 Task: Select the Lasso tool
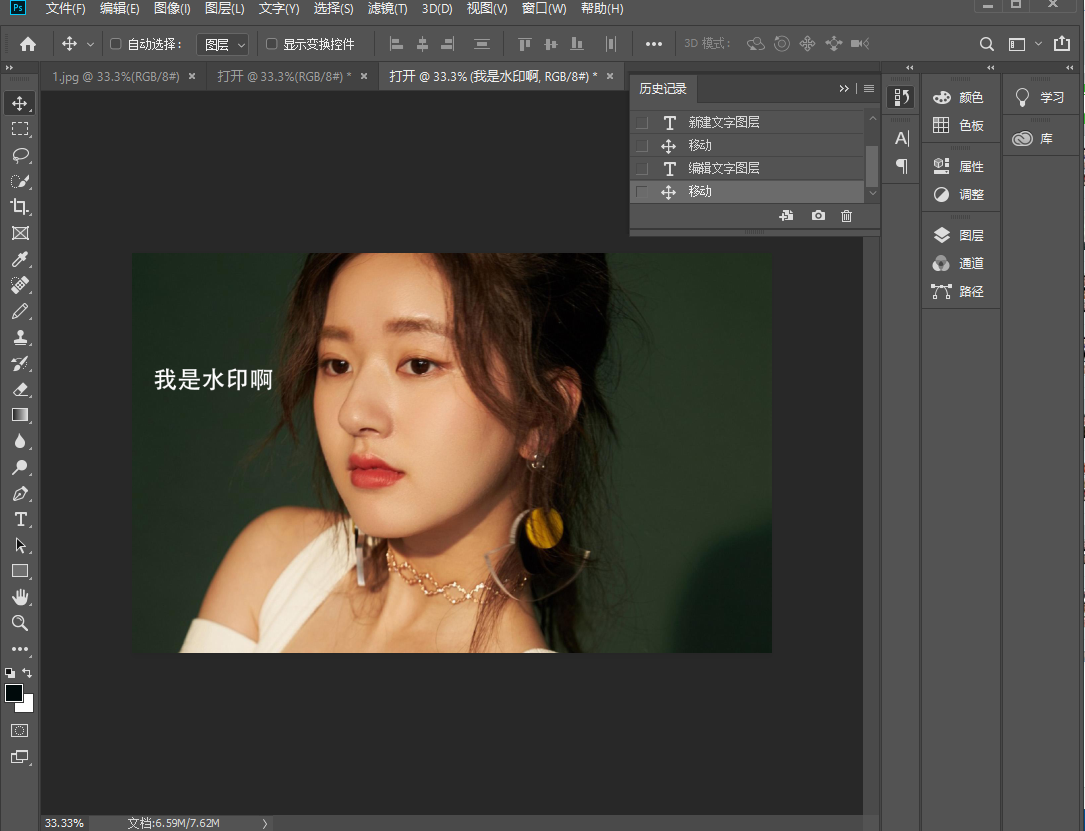(x=20, y=155)
